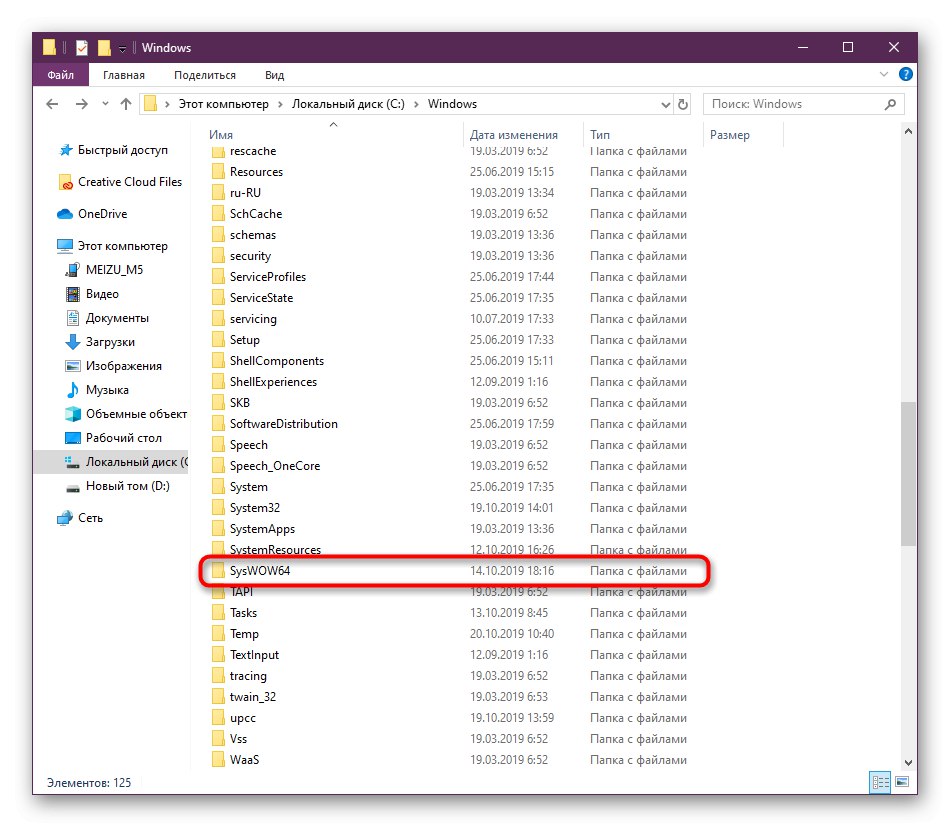Viewport: 950px width, 827px height.
Task: Go up one level with the up arrow
Action: point(126,104)
